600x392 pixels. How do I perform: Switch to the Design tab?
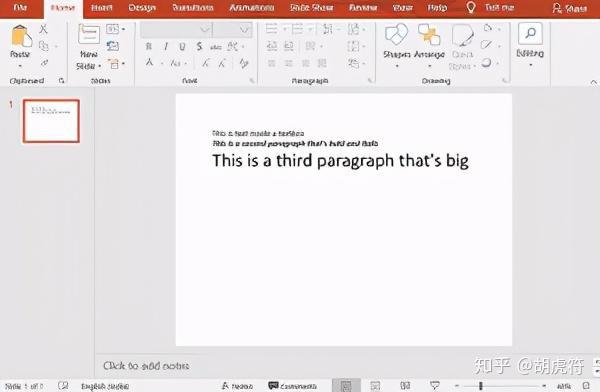pos(142,8)
